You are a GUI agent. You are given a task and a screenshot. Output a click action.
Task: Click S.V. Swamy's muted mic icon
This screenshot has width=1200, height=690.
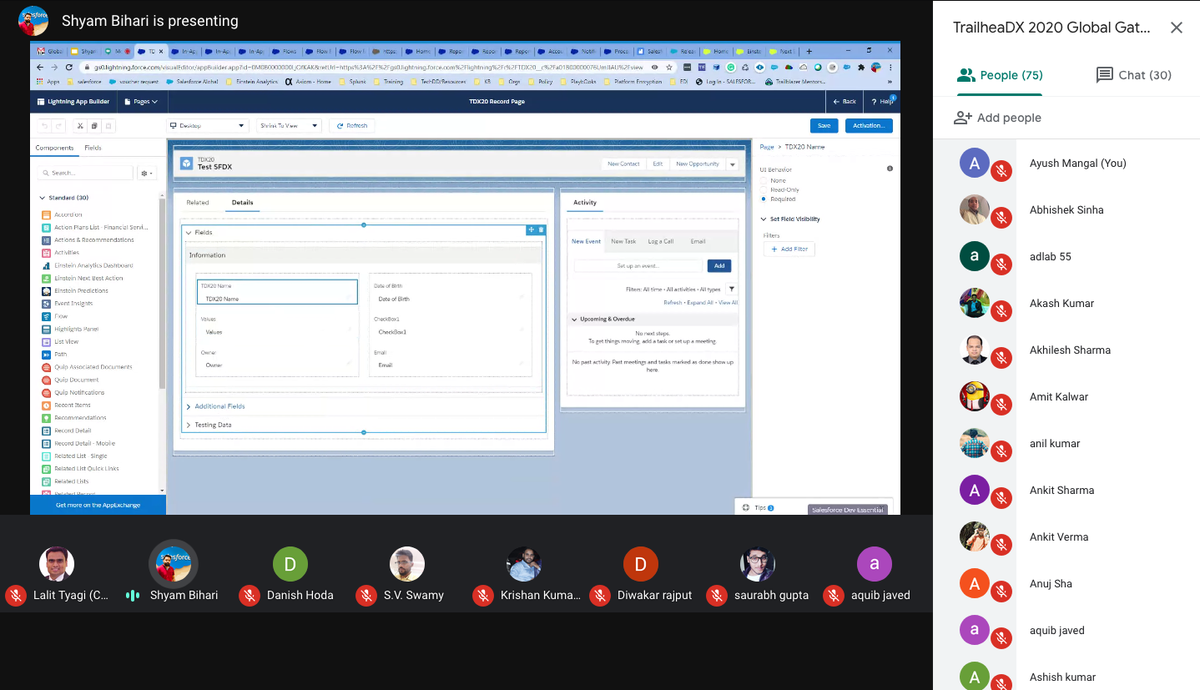366,596
